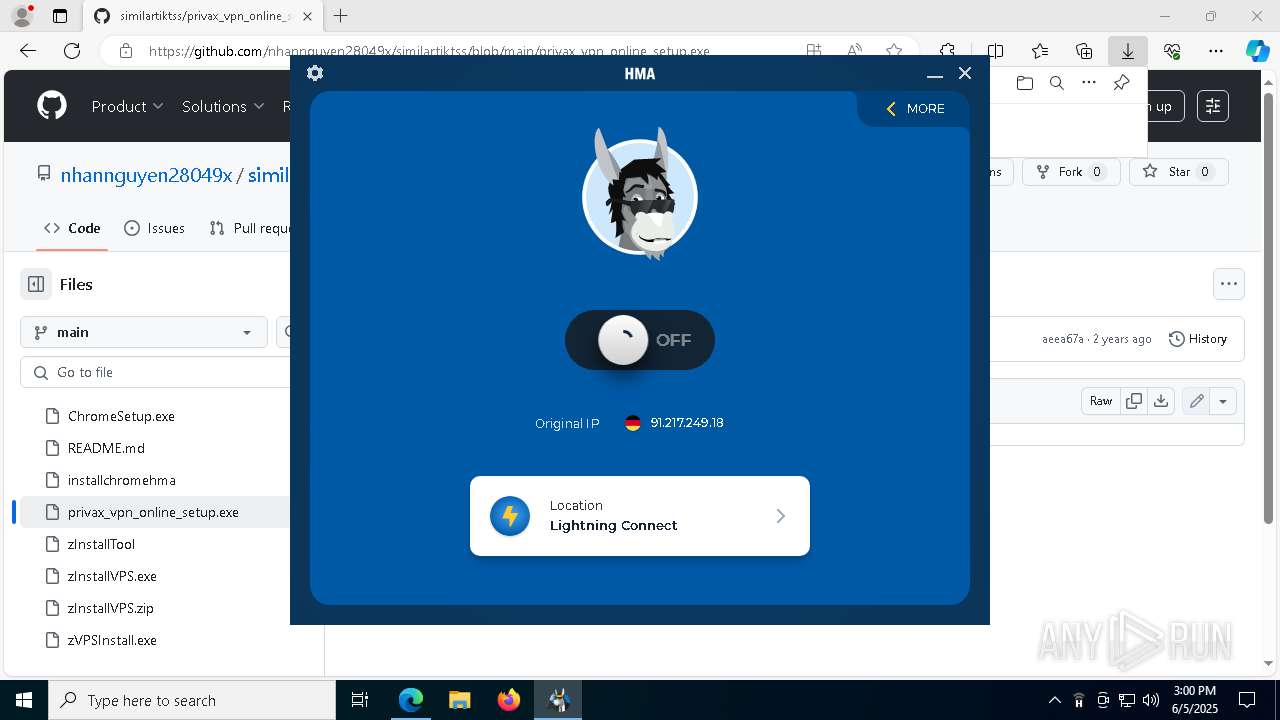Click the Raw file button
The height and width of the screenshot is (720, 1280).
coord(1101,401)
